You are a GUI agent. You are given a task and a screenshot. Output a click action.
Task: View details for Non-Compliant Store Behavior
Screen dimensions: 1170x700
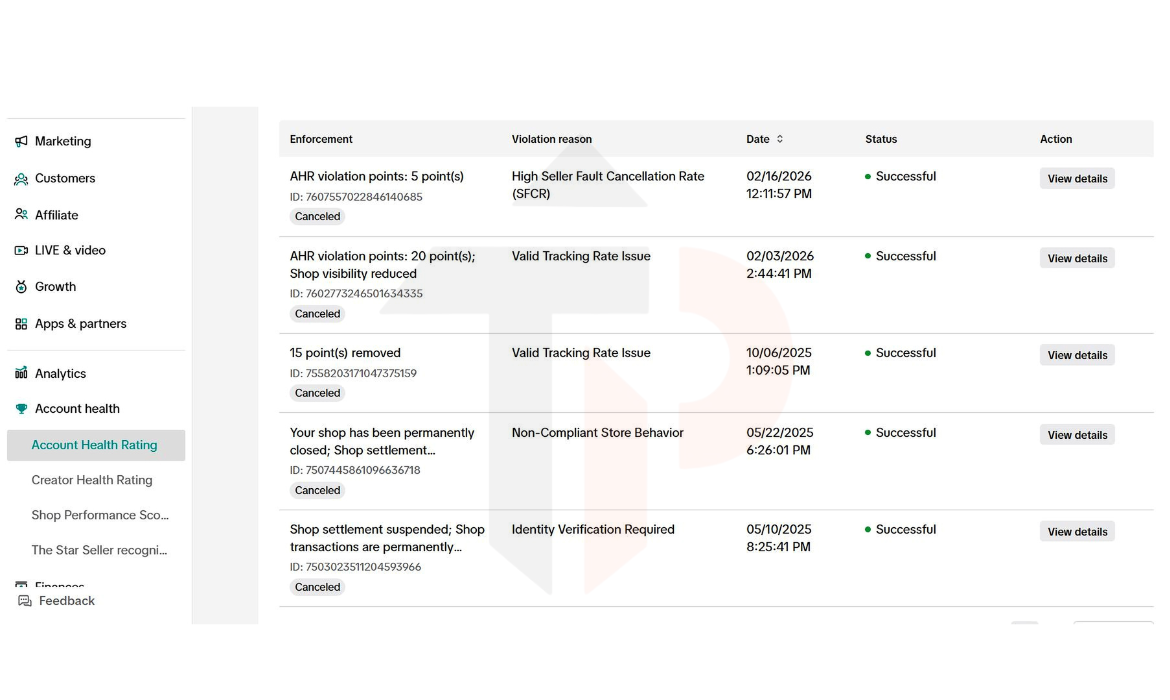[x=1077, y=435]
